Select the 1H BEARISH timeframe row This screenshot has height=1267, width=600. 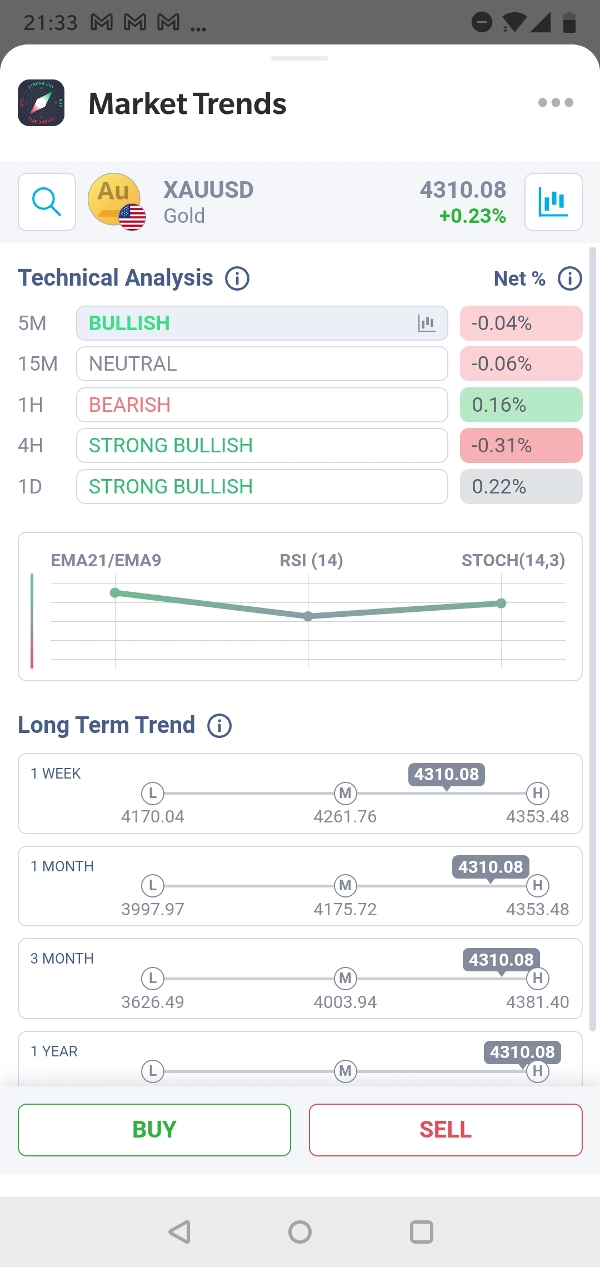pos(261,404)
